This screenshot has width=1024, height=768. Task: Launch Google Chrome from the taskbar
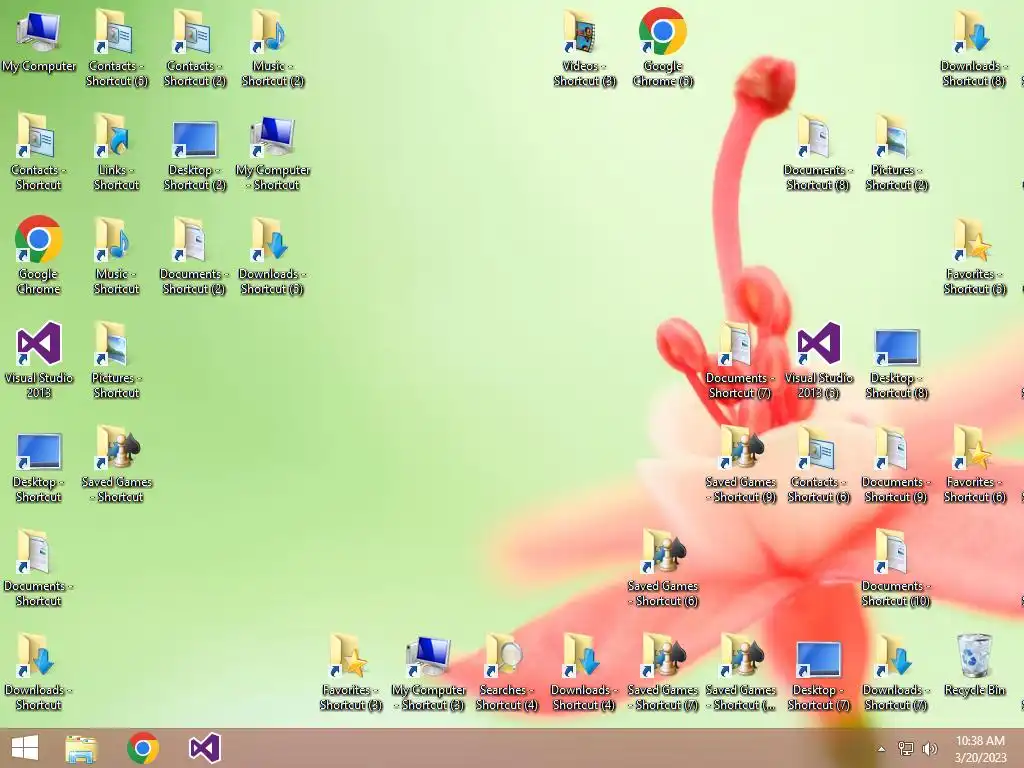click(143, 748)
